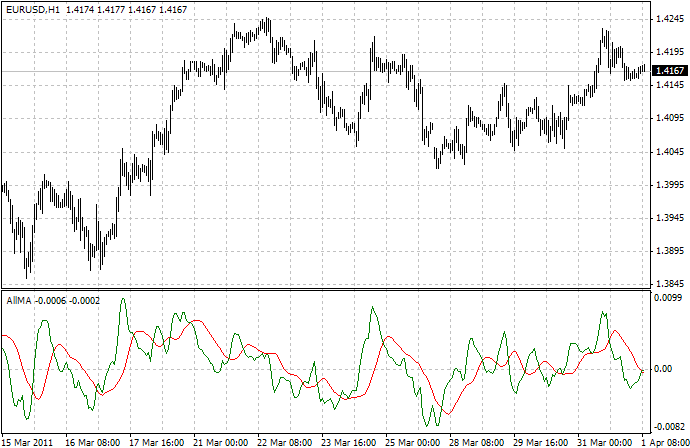This screenshot has width=690, height=448.
Task: Click the 15 Mar 2011 date label
Action: 28,441
